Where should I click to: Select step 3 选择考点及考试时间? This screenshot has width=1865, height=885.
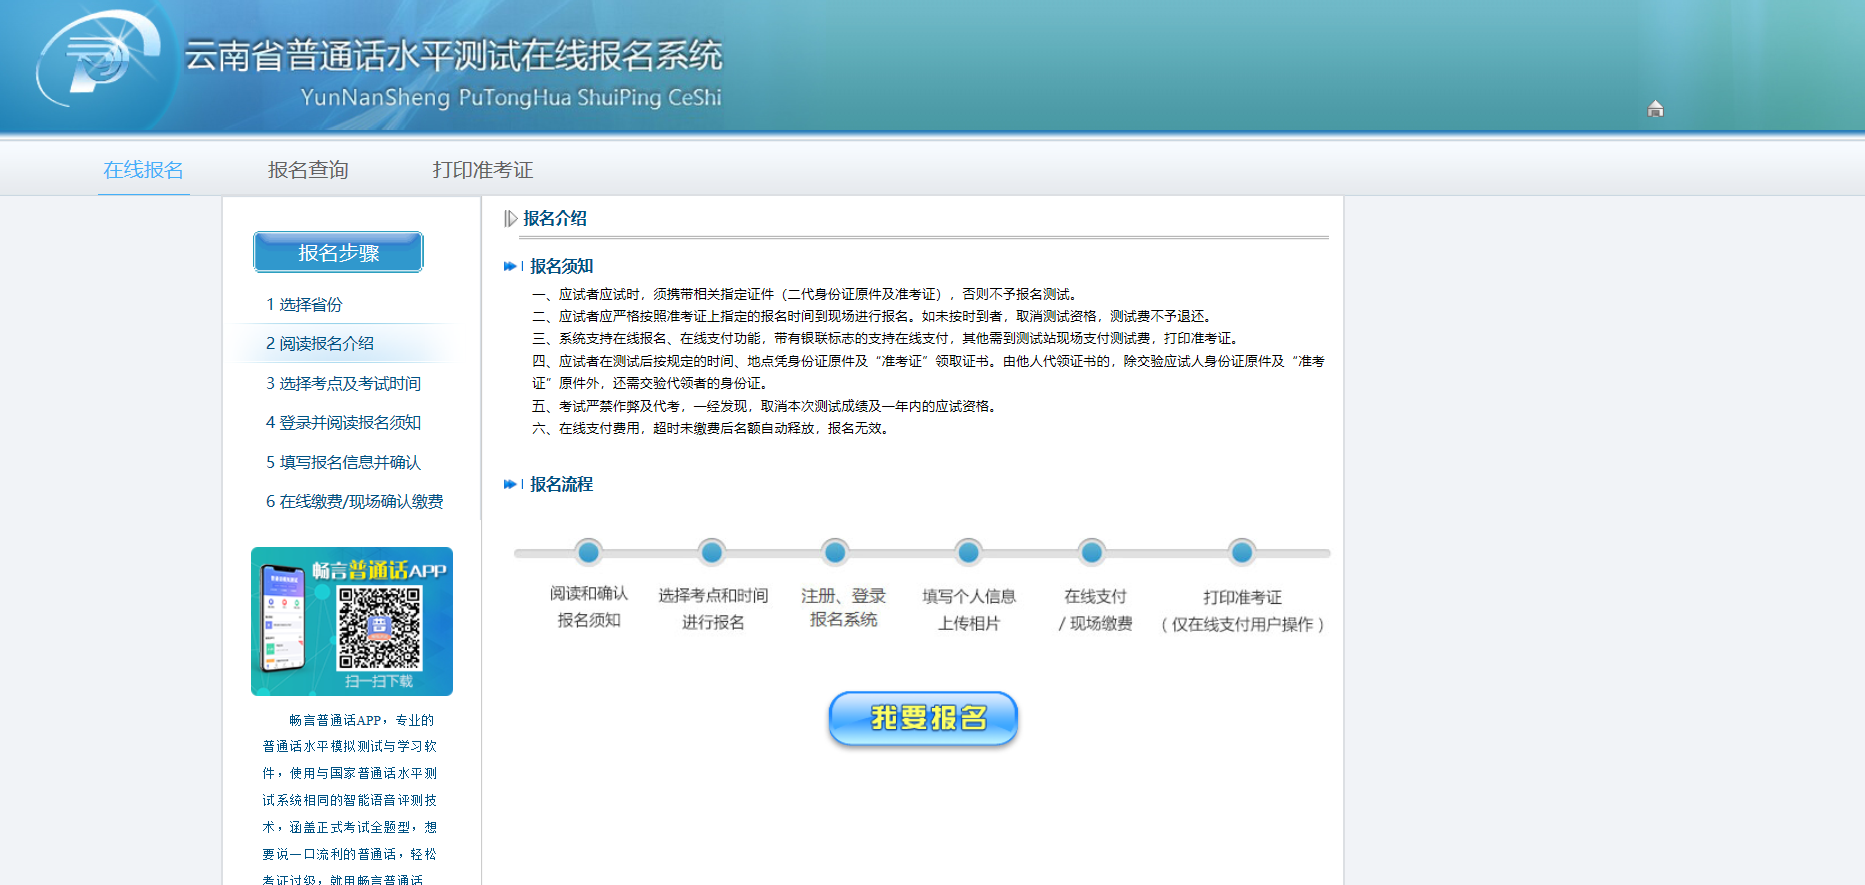point(343,383)
